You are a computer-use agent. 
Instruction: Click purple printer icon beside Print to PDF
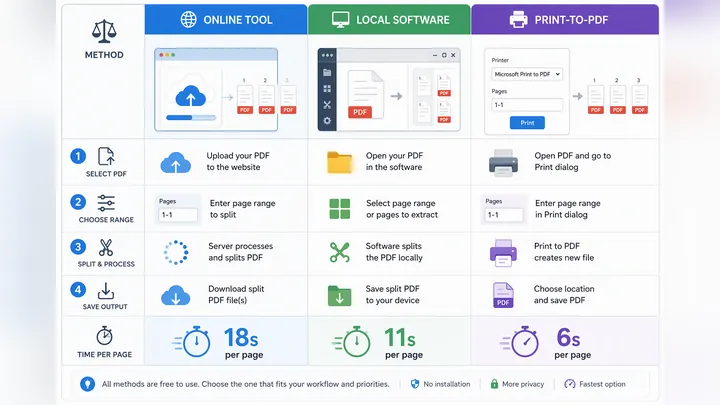(x=503, y=253)
